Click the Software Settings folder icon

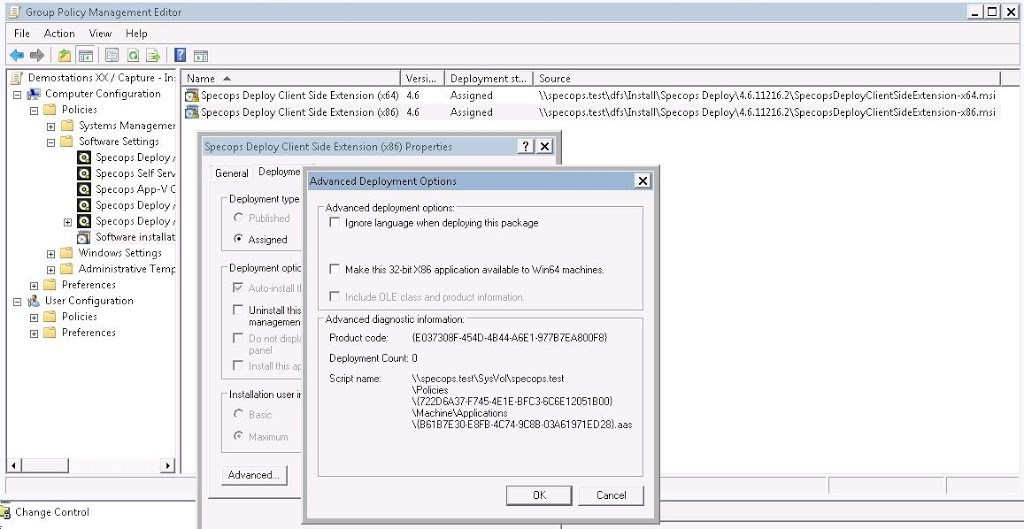point(67,141)
